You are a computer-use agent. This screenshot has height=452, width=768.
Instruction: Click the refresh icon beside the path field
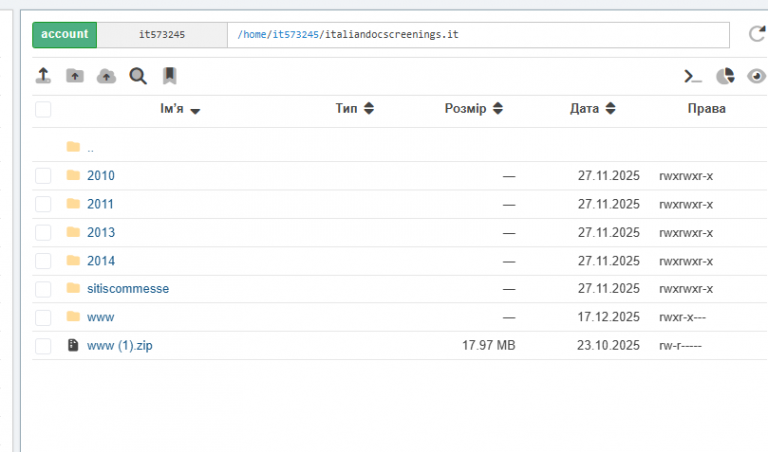click(x=757, y=34)
